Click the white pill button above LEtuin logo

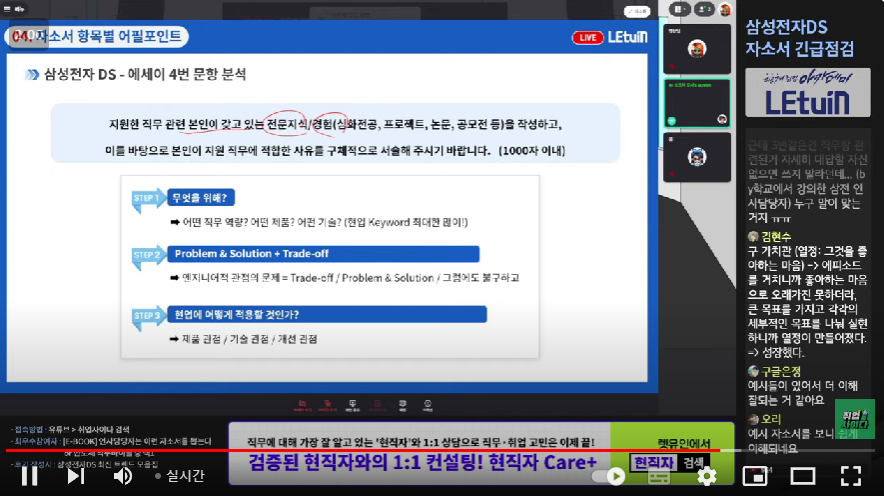click(637, 11)
